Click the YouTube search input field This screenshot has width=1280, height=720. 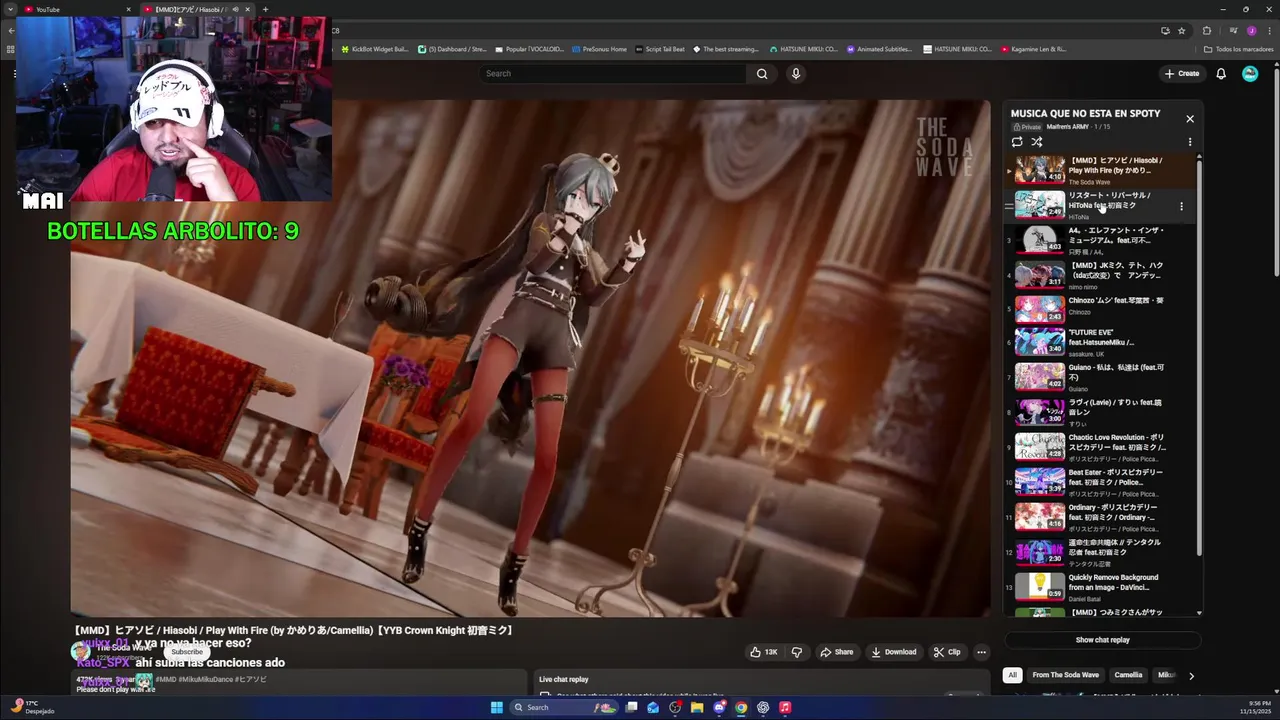[612, 74]
